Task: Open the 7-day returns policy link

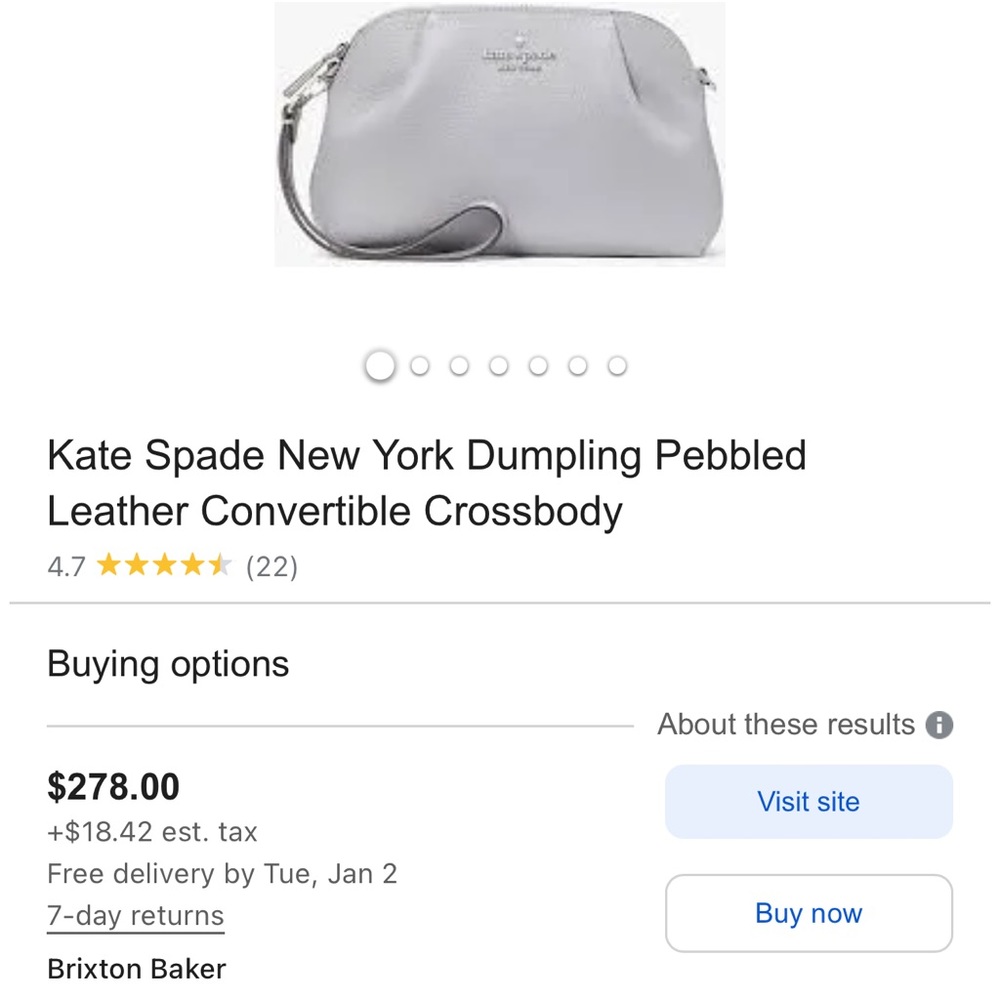Action: tap(134, 915)
